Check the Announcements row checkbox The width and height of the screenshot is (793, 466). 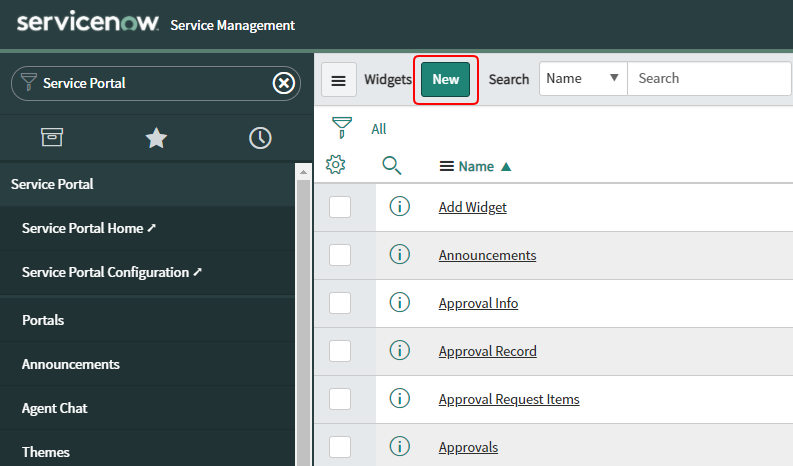coord(340,255)
